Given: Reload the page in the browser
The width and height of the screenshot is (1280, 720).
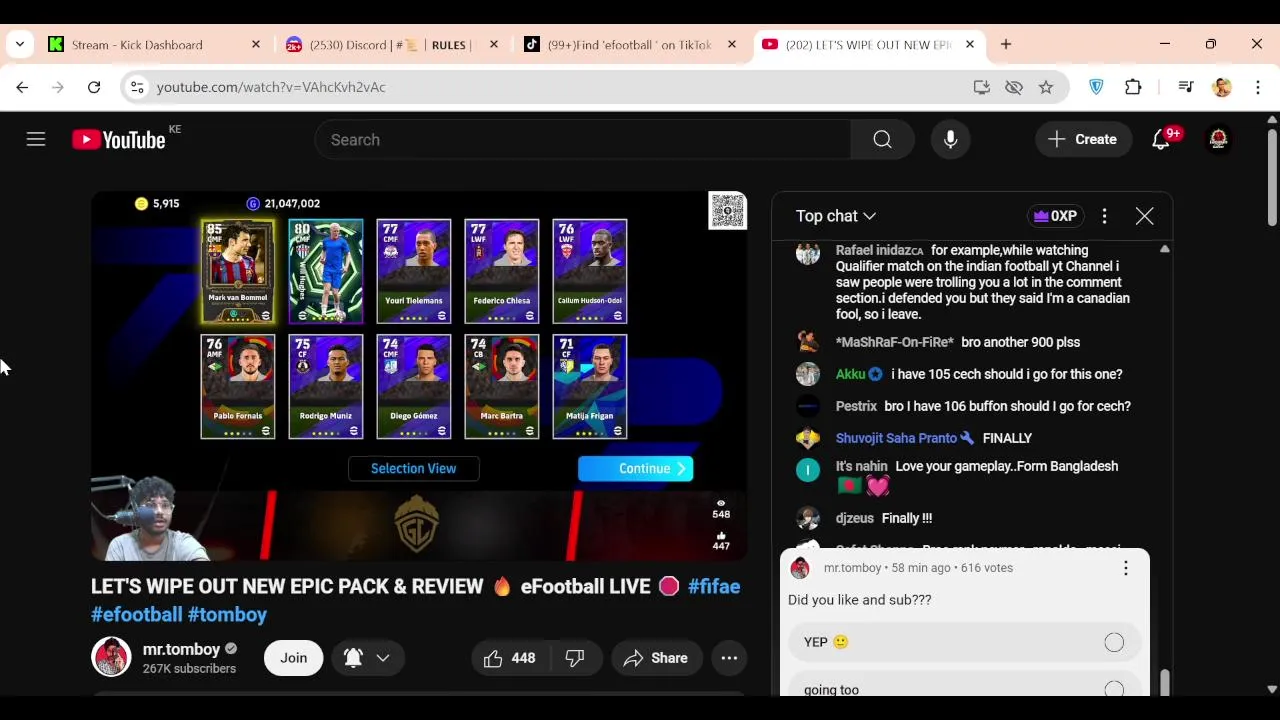Looking at the screenshot, I should coord(94,87).
